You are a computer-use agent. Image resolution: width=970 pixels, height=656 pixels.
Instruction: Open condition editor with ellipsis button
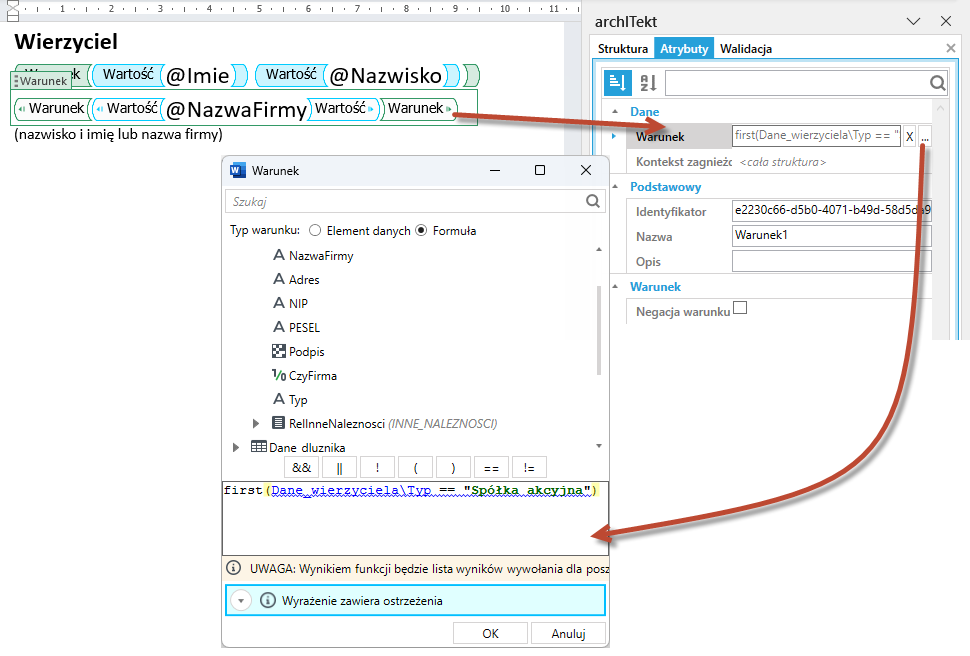tap(925, 136)
